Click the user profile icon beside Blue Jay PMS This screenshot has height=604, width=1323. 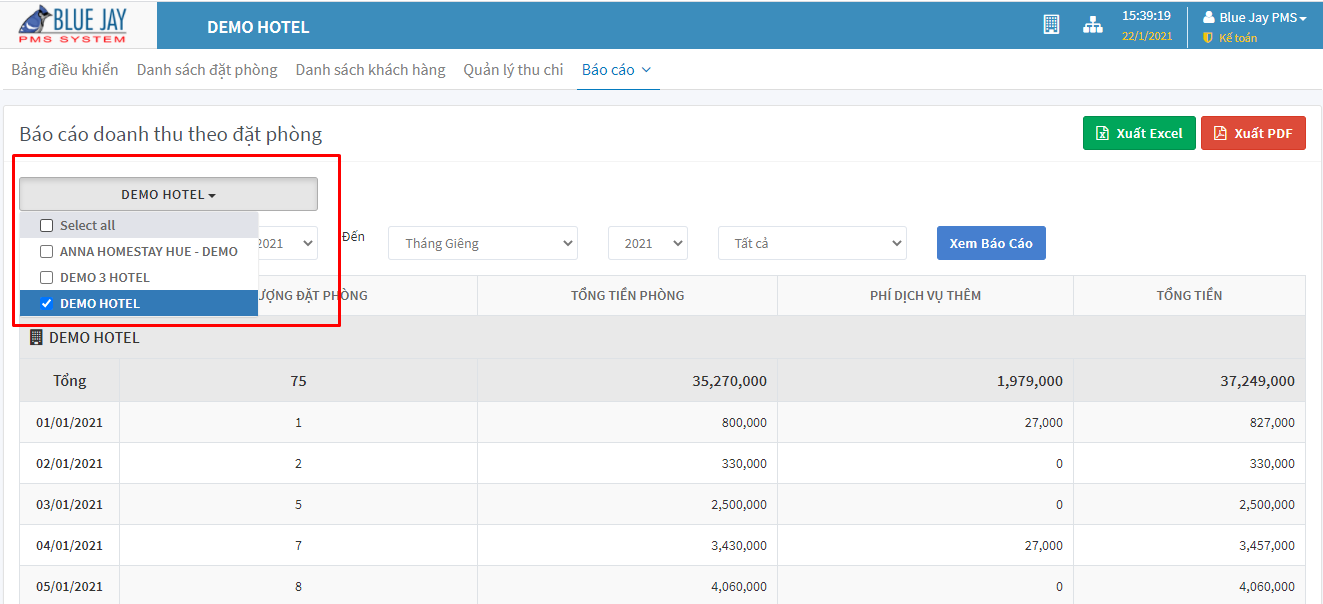pyautogui.click(x=1208, y=17)
